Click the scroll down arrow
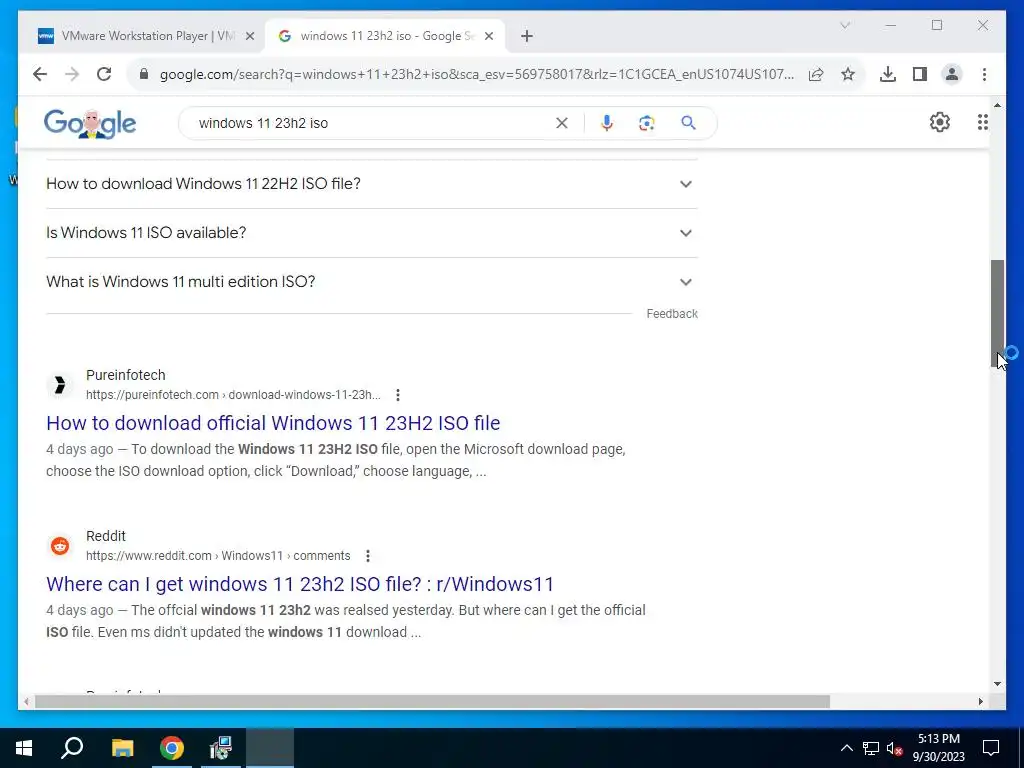Image resolution: width=1024 pixels, height=768 pixels. pos(997,684)
